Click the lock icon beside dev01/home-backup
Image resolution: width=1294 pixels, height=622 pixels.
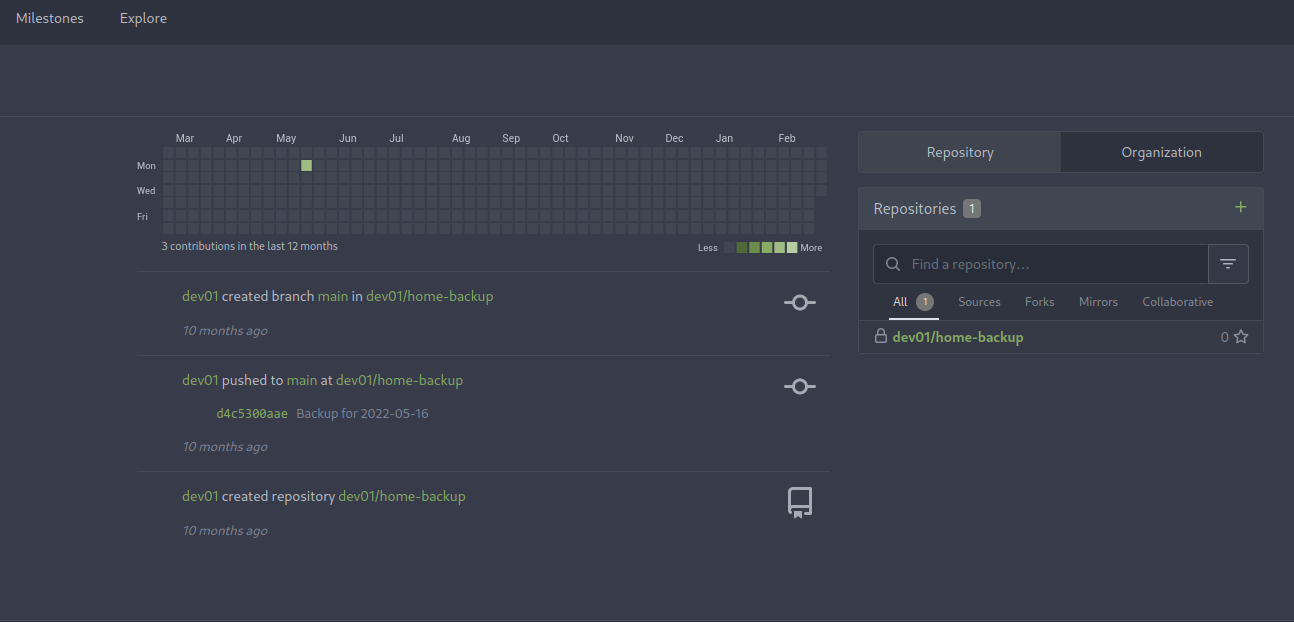pyautogui.click(x=881, y=336)
